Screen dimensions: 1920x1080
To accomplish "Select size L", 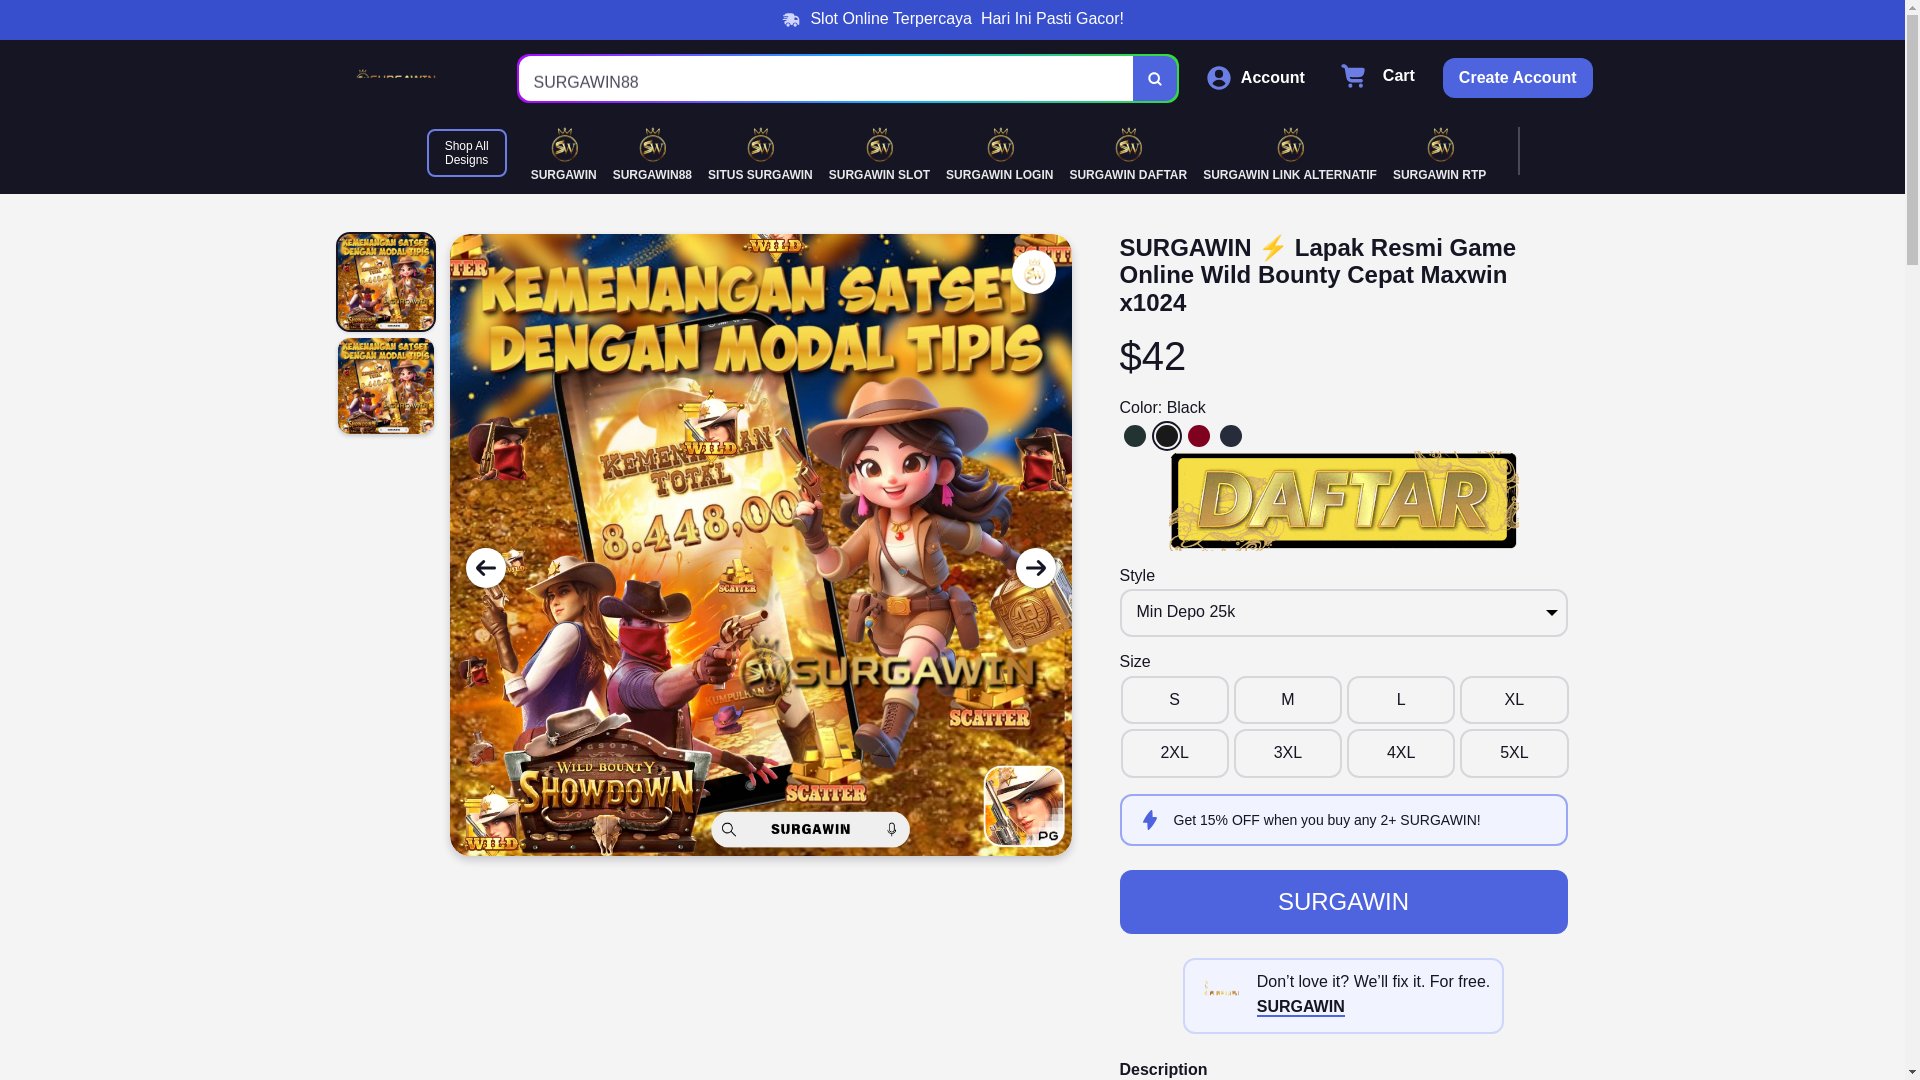I will (1401, 700).
